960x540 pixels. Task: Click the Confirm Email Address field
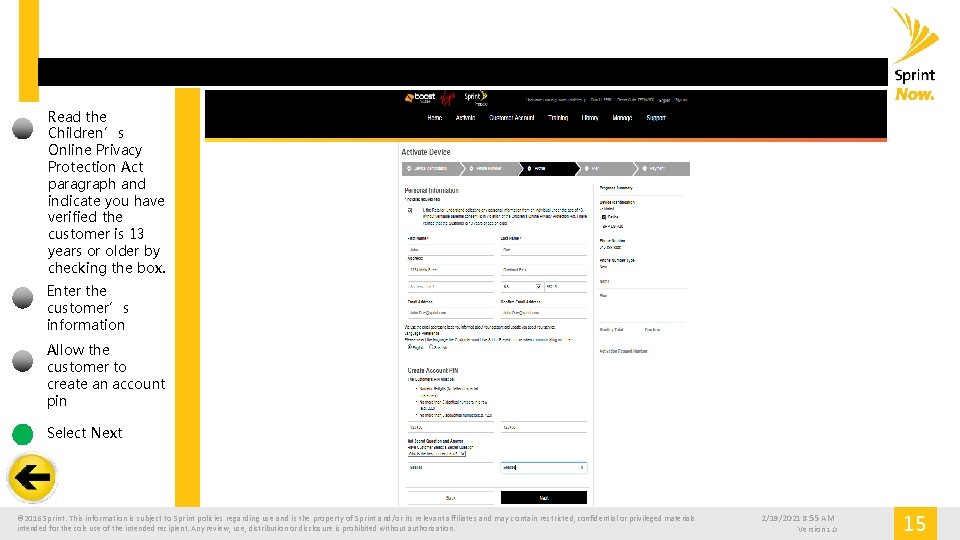(544, 313)
